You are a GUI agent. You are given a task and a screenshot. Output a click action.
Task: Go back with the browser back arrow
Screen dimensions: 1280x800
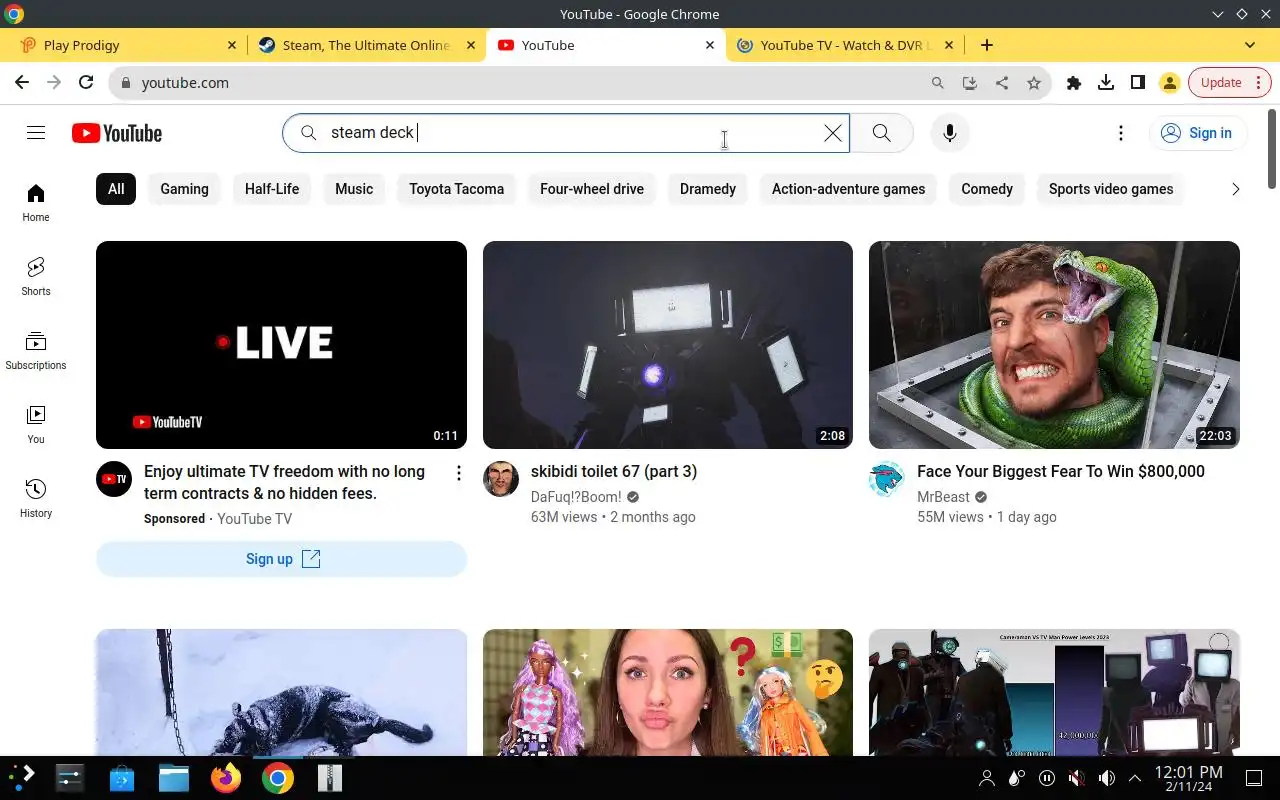22,83
